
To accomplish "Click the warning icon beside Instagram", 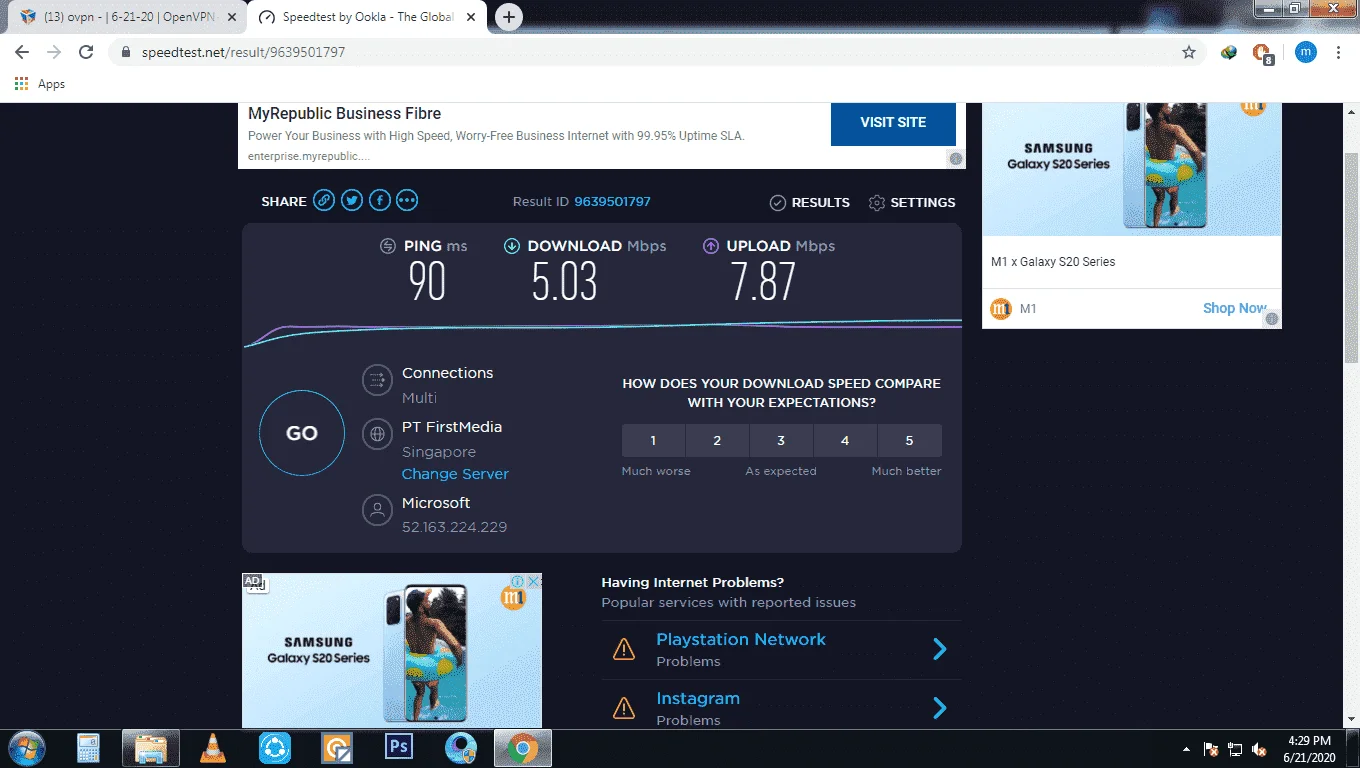I will tap(624, 708).
